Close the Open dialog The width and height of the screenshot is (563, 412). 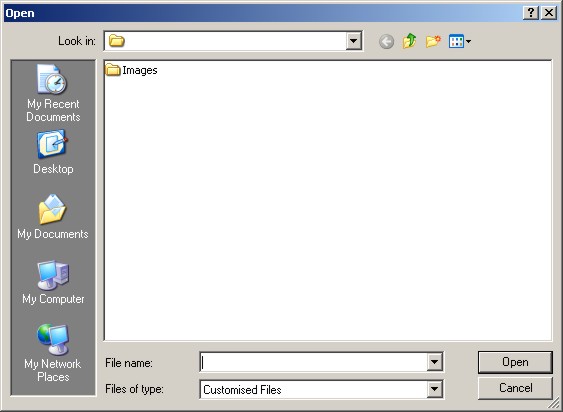coord(549,13)
